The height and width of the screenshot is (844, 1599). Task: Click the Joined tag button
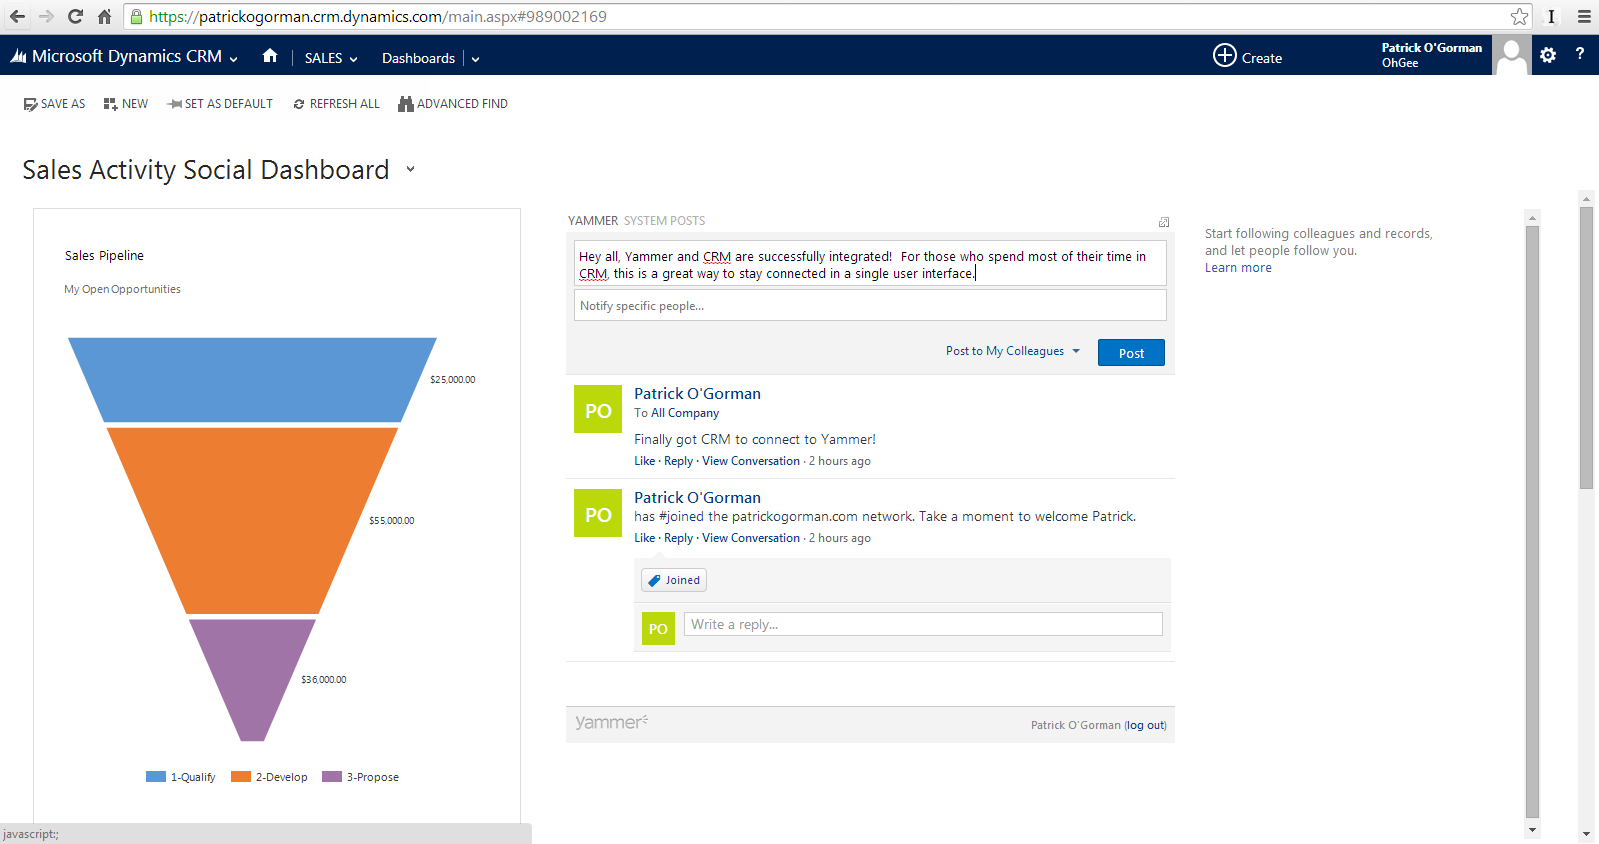click(x=674, y=580)
